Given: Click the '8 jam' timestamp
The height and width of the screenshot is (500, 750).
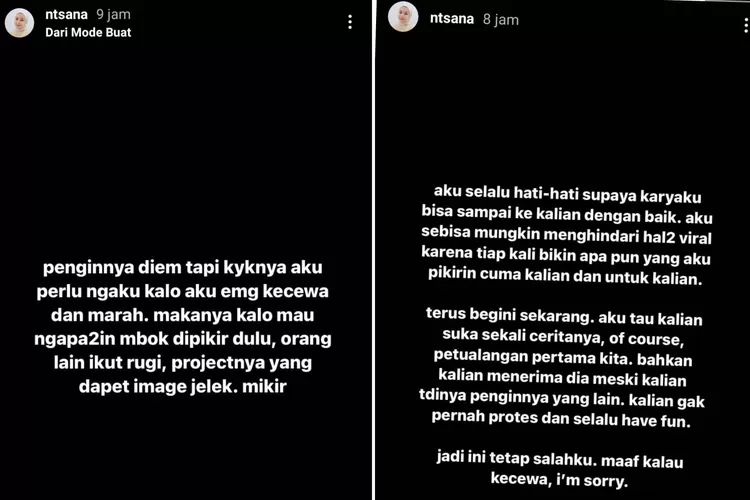Looking at the screenshot, I should [501, 20].
